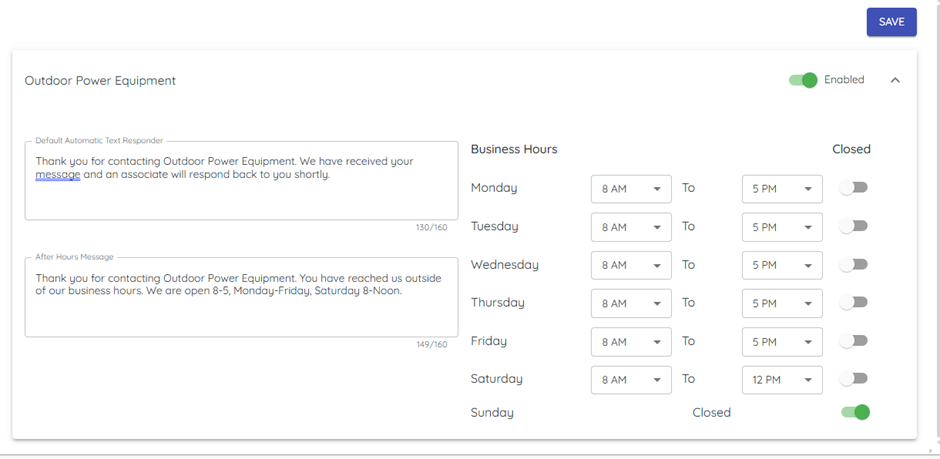Viewport: 940px width, 459px height.
Task: Open Tuesday opening time dropdown
Action: [631, 227]
